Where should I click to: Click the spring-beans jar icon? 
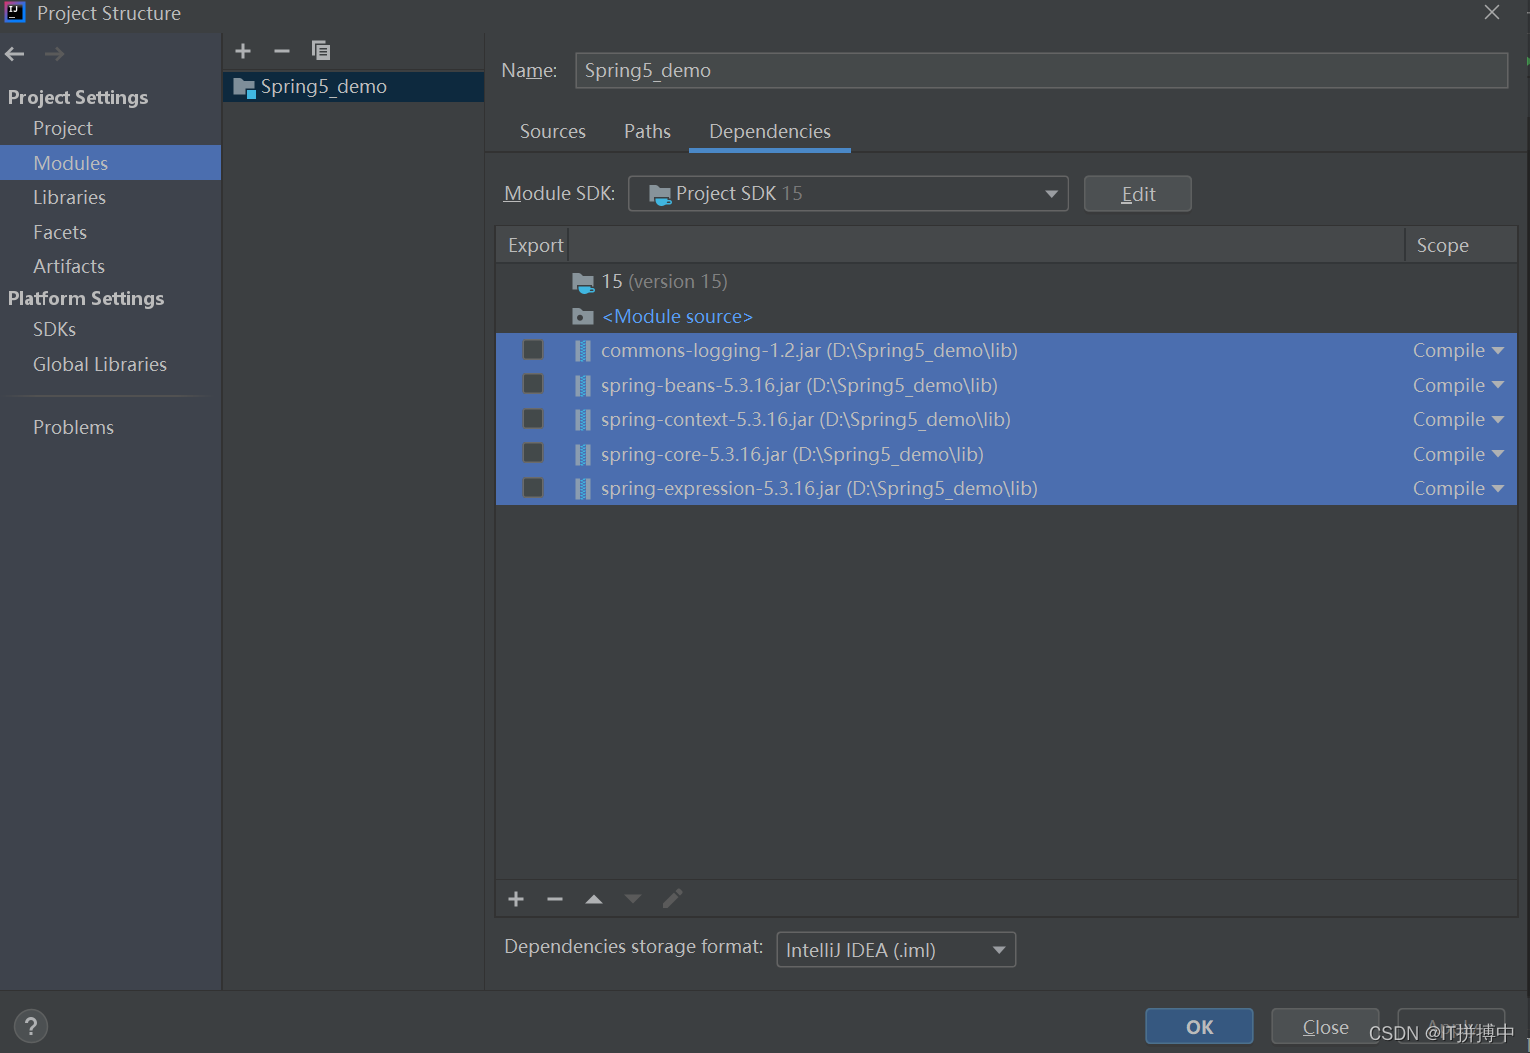click(583, 385)
